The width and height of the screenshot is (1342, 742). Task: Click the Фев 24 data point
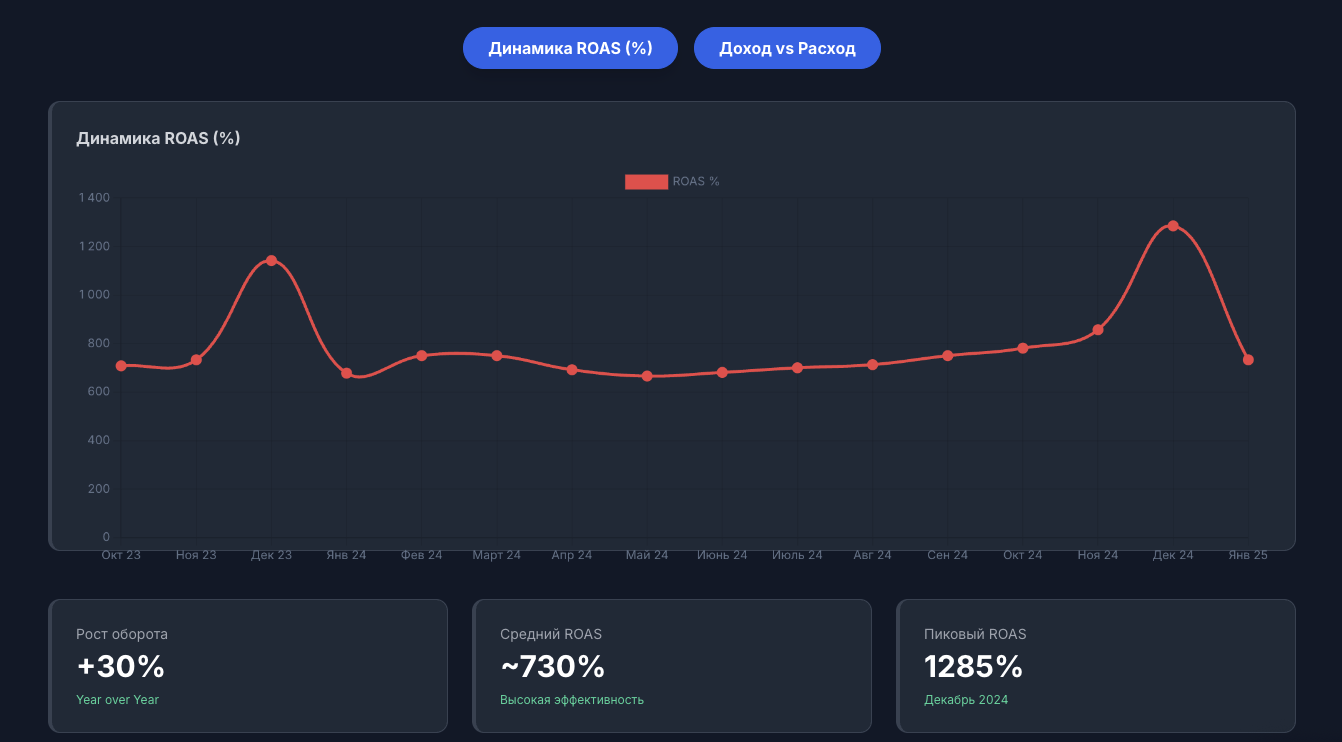click(422, 356)
